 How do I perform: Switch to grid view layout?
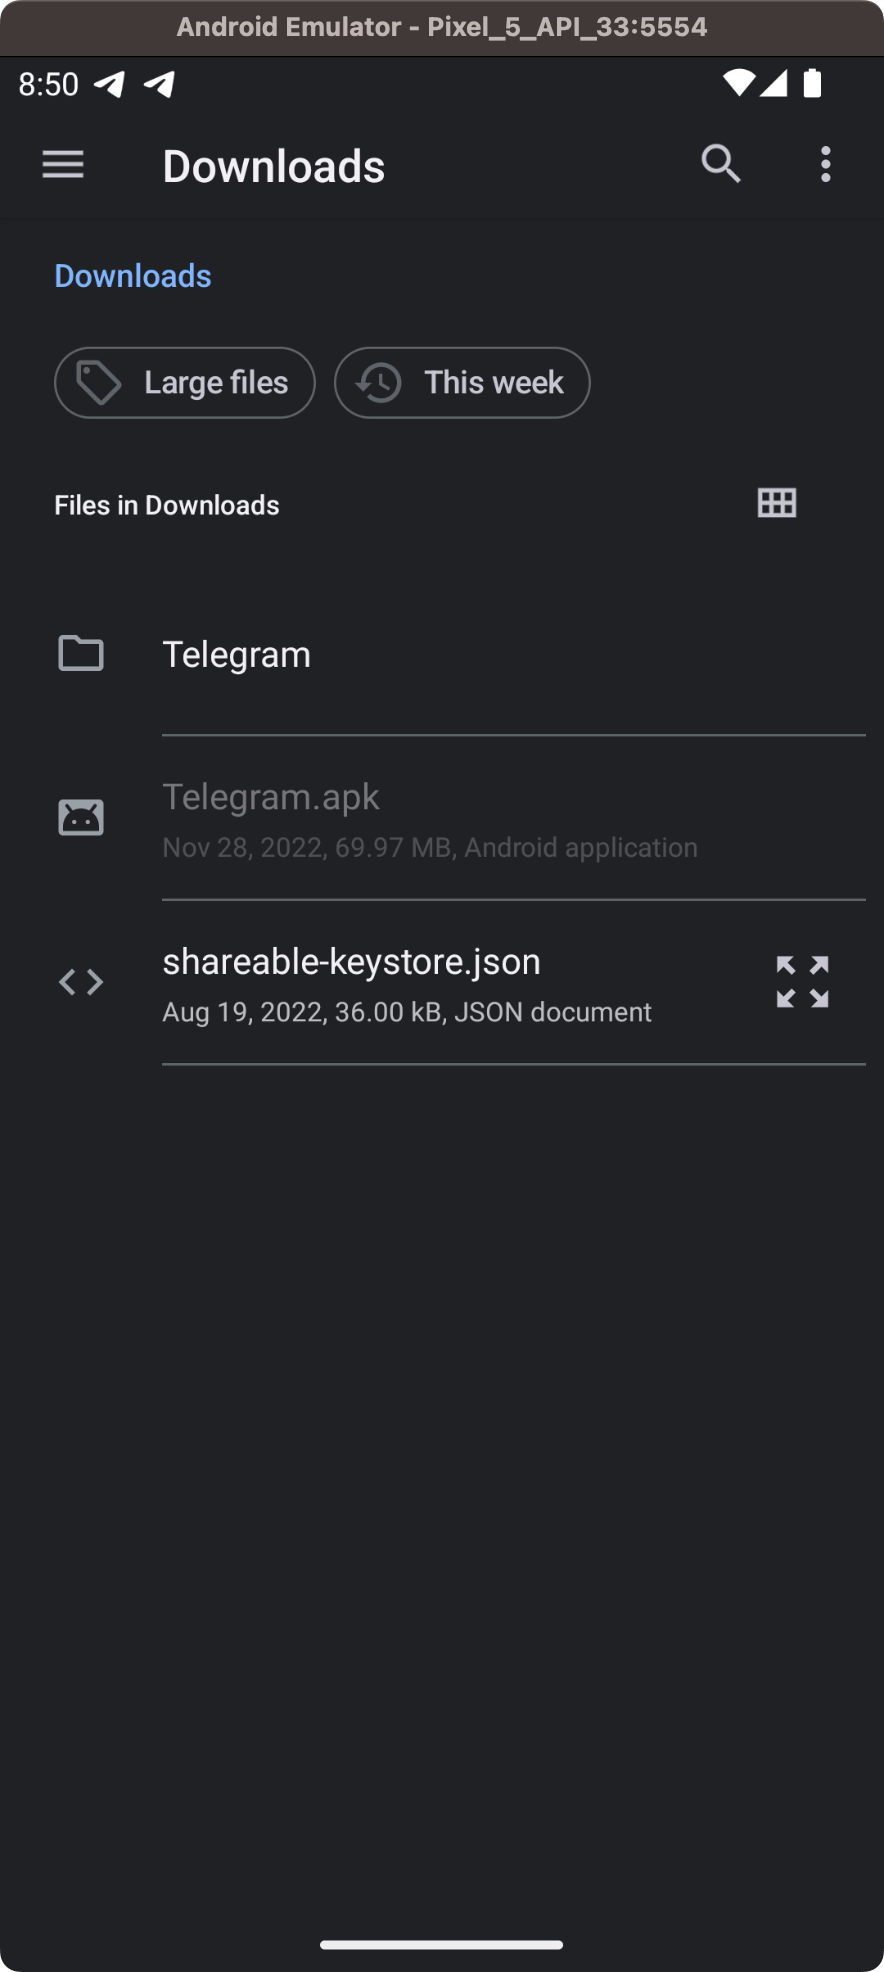pyautogui.click(x=777, y=503)
